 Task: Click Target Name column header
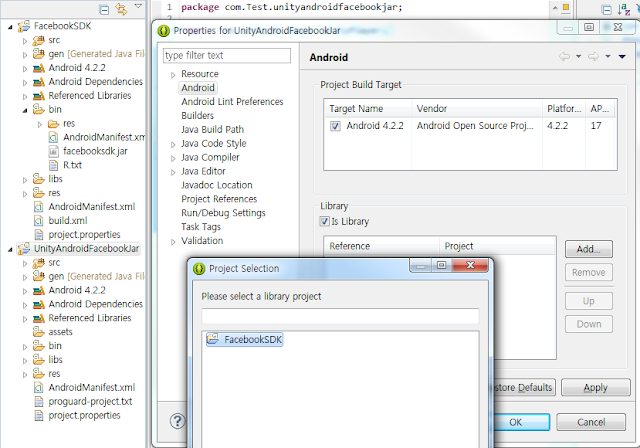(x=369, y=109)
